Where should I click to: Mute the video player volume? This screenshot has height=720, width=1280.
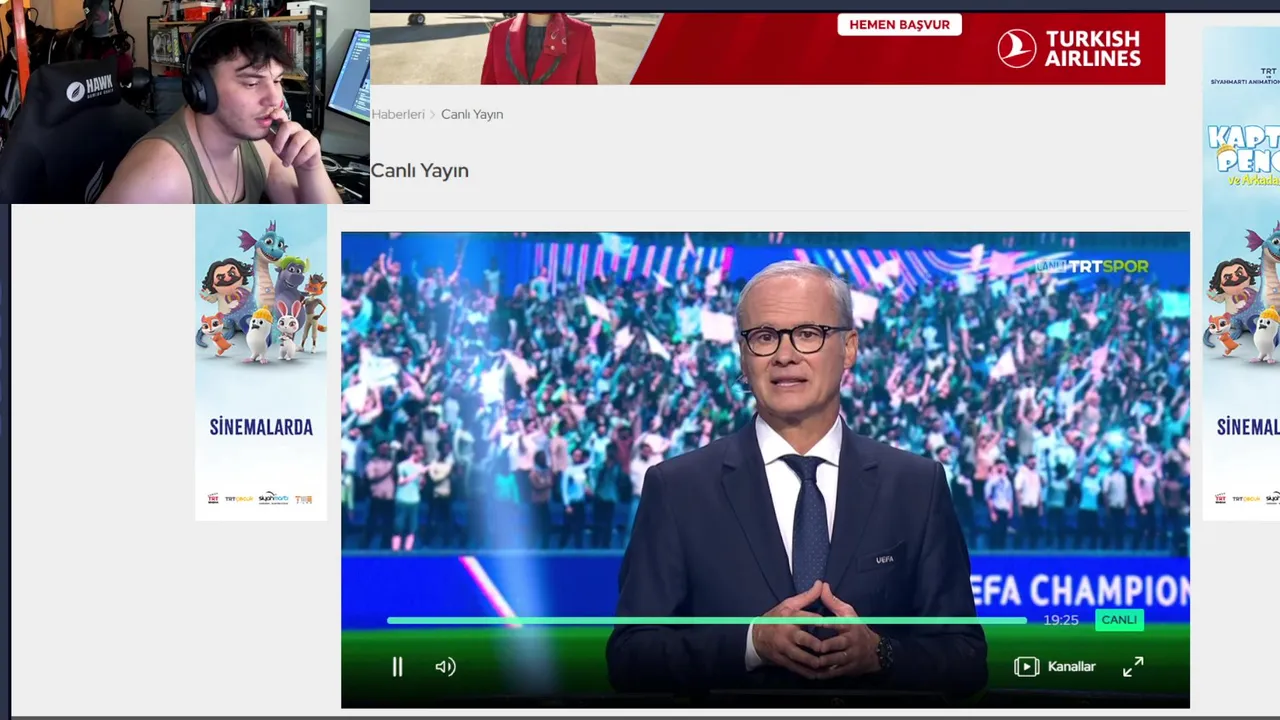click(446, 667)
